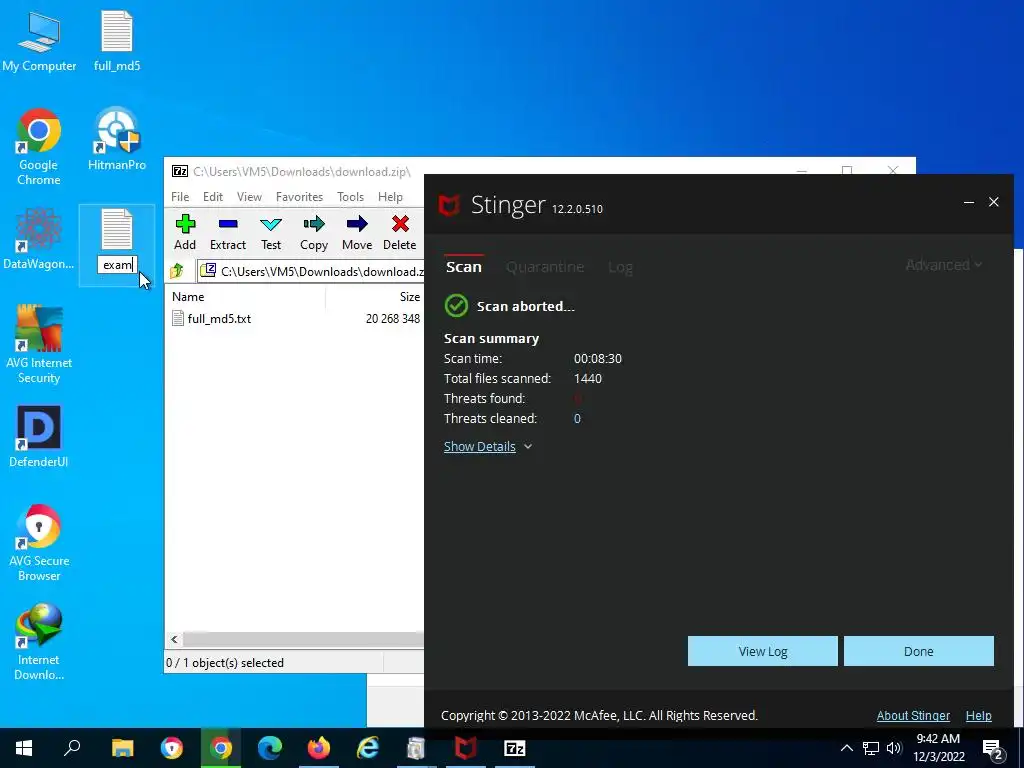Select DataWagon desktop shortcut
Screen dimensions: 1024x768
[x=39, y=239]
